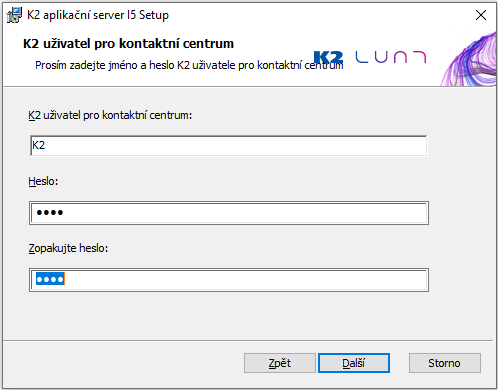The image size is (498, 390).
Task: Click the 'K2' text inside the username field
Action: [38, 145]
